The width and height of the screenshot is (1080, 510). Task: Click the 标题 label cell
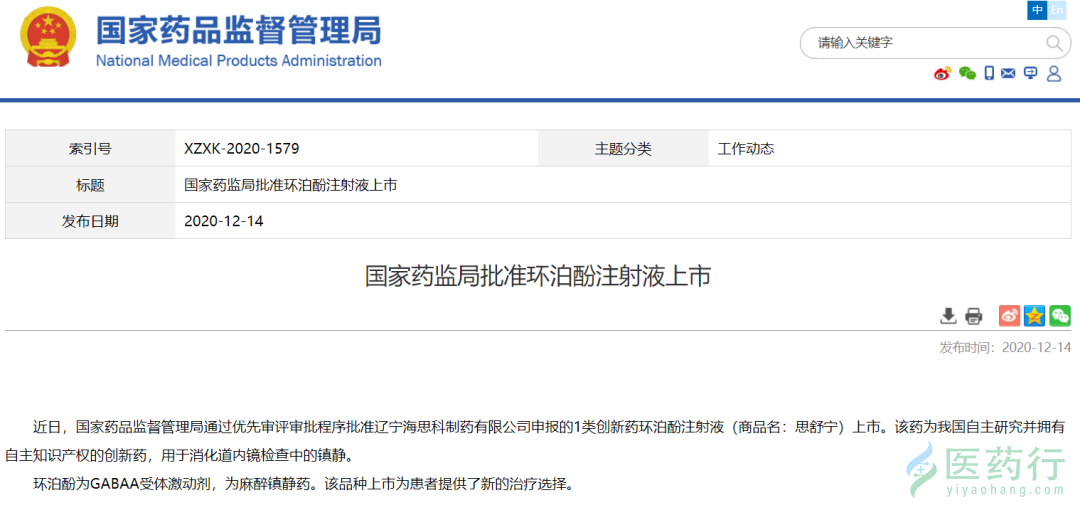90,185
